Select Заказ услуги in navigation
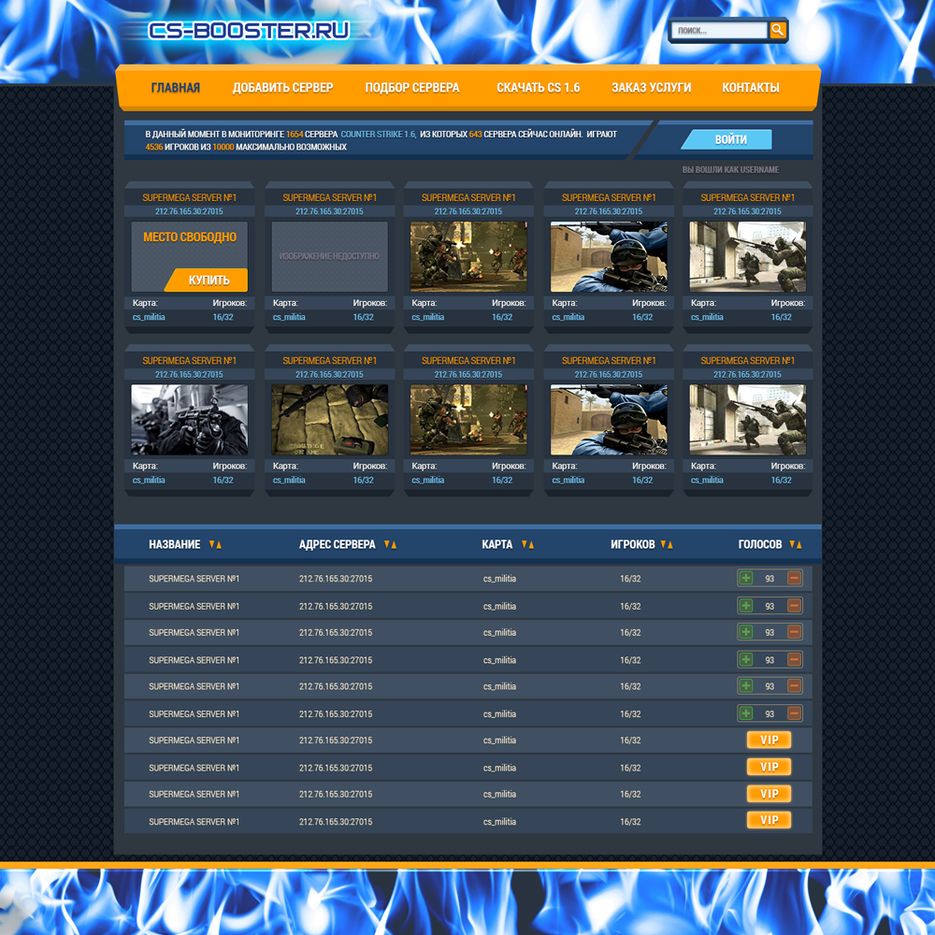Viewport: 935px width, 935px height. pos(651,88)
